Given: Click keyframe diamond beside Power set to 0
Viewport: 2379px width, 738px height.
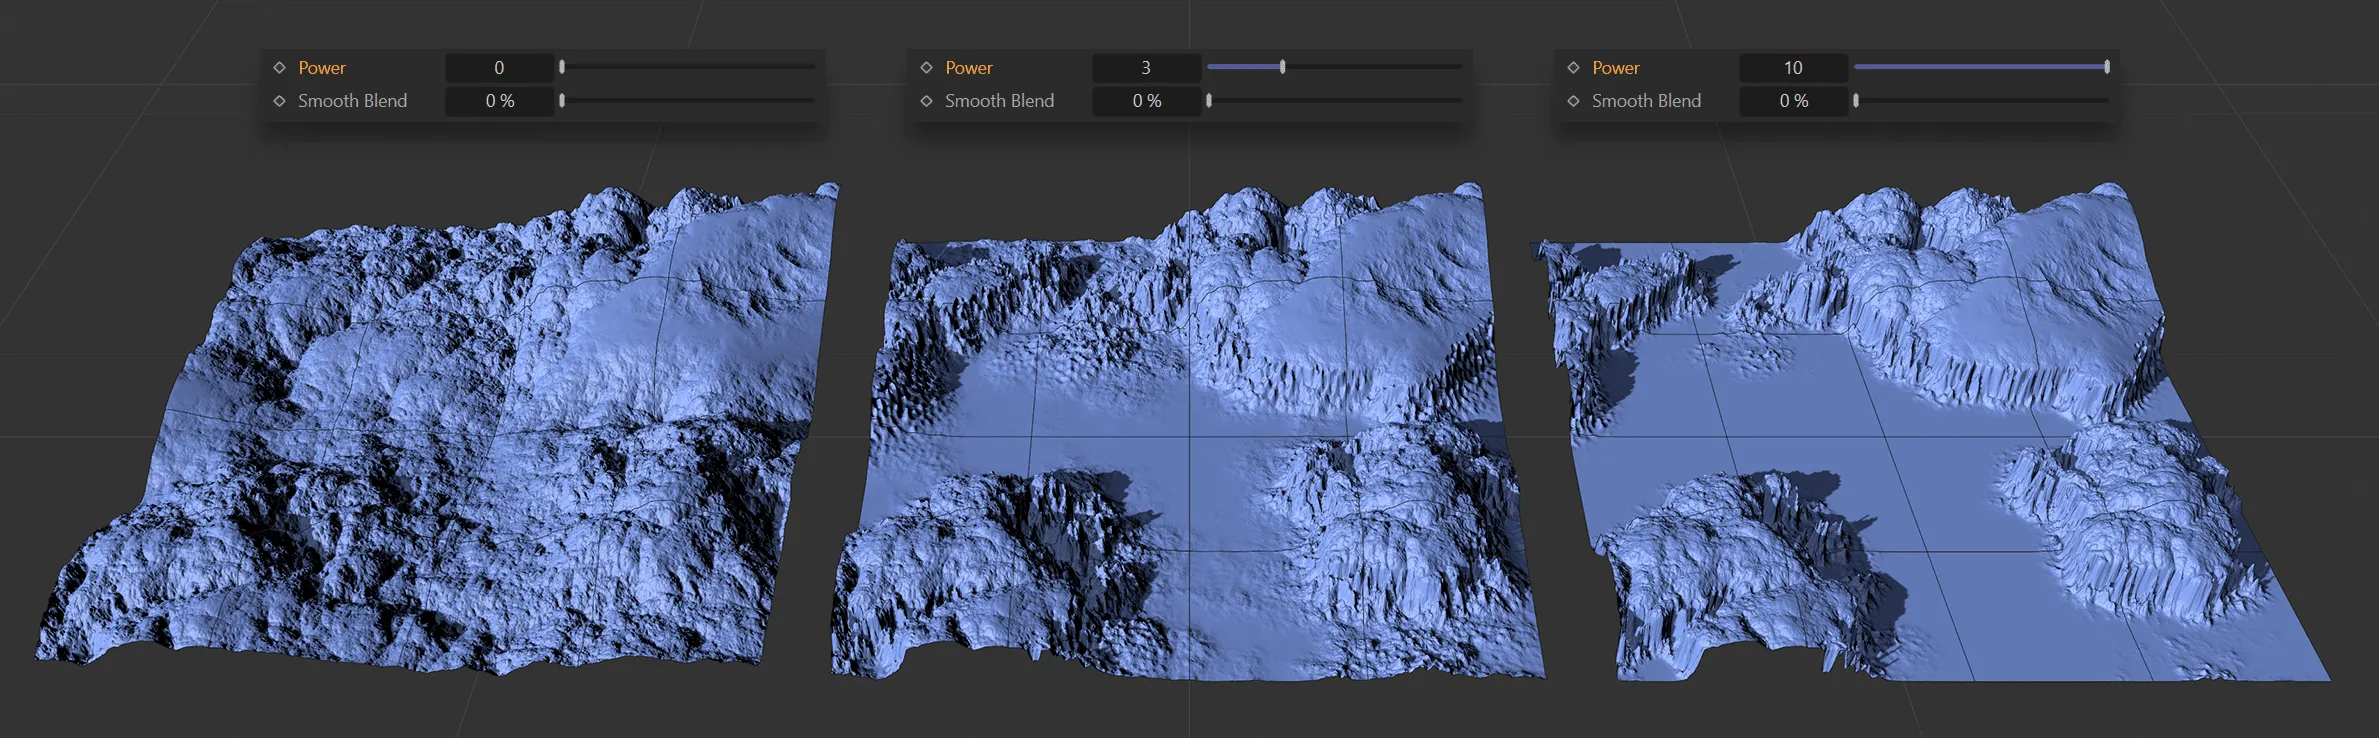Looking at the screenshot, I should click(x=280, y=68).
